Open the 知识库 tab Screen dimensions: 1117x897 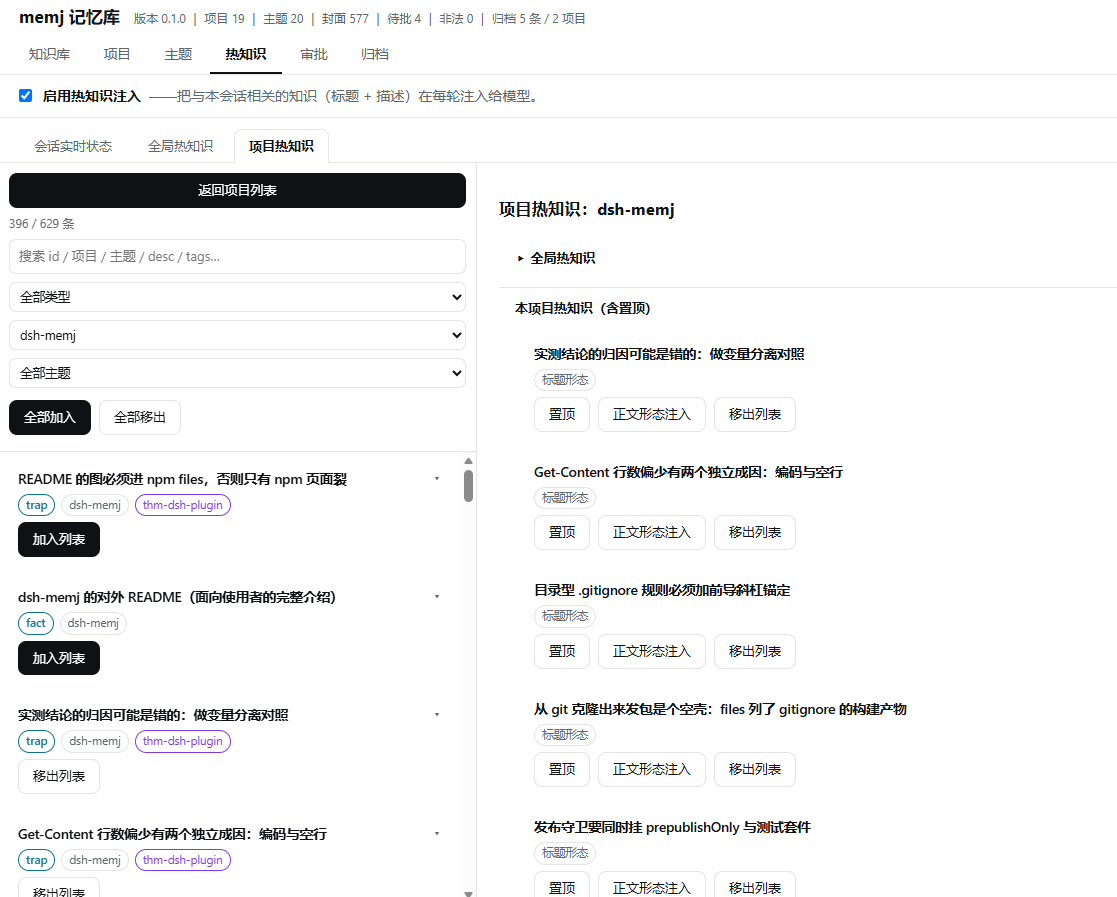[x=49, y=54]
